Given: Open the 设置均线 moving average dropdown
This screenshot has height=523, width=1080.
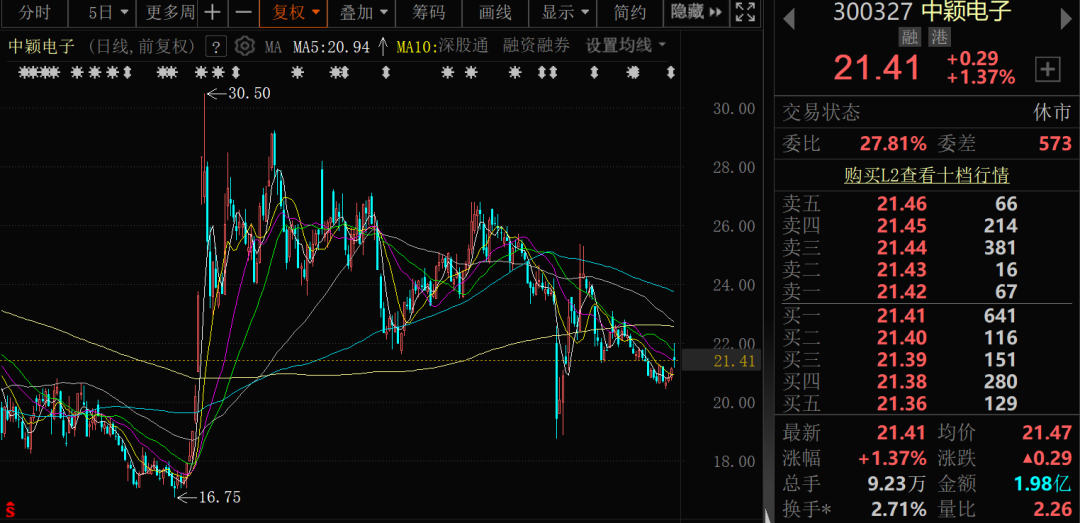Looking at the screenshot, I should [626, 46].
